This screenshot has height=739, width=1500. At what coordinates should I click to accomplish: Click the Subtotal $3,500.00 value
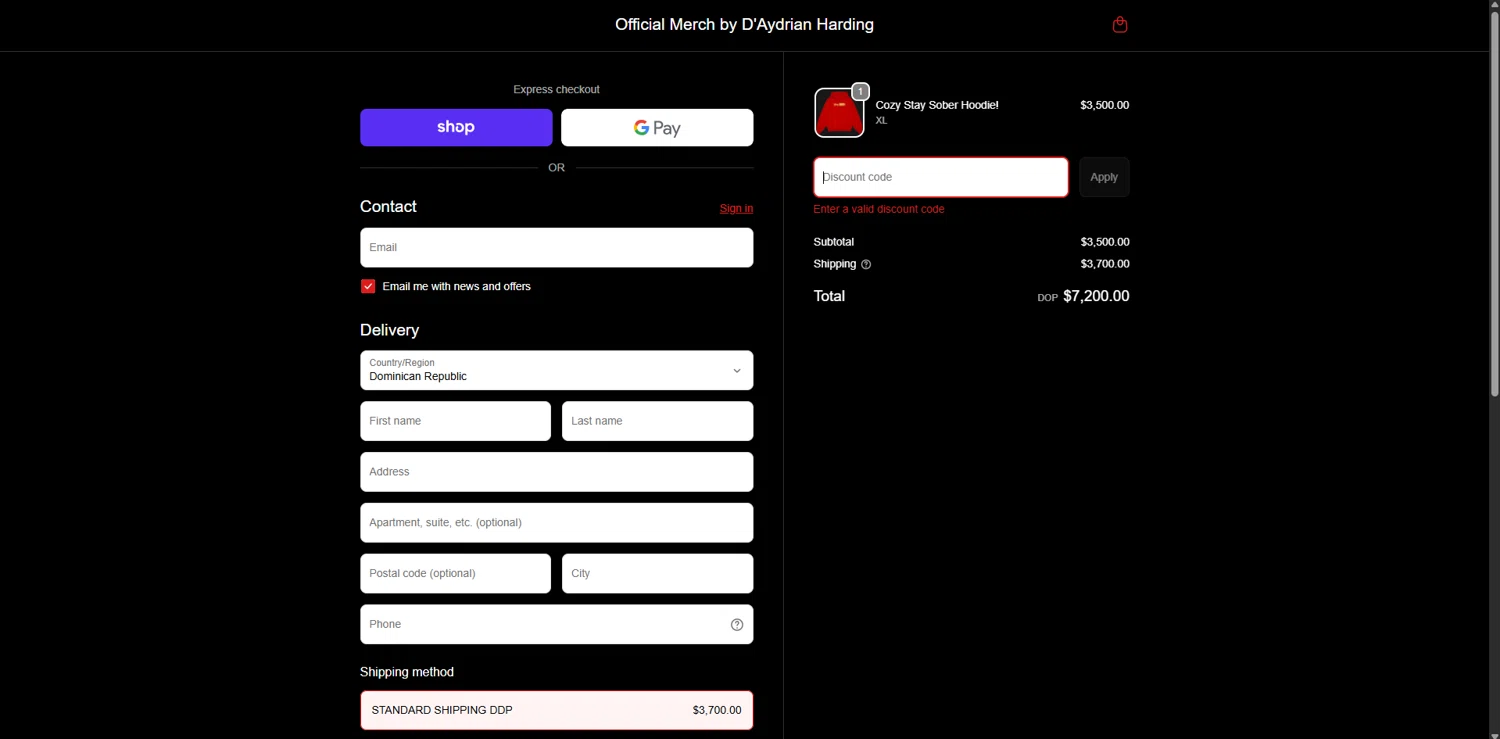coord(1105,242)
